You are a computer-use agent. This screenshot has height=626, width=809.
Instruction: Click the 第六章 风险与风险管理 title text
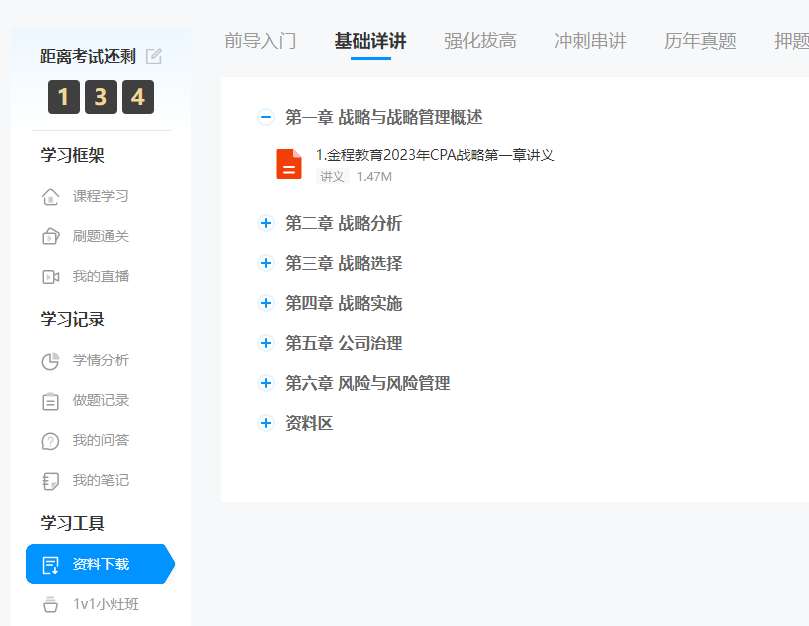coord(367,383)
